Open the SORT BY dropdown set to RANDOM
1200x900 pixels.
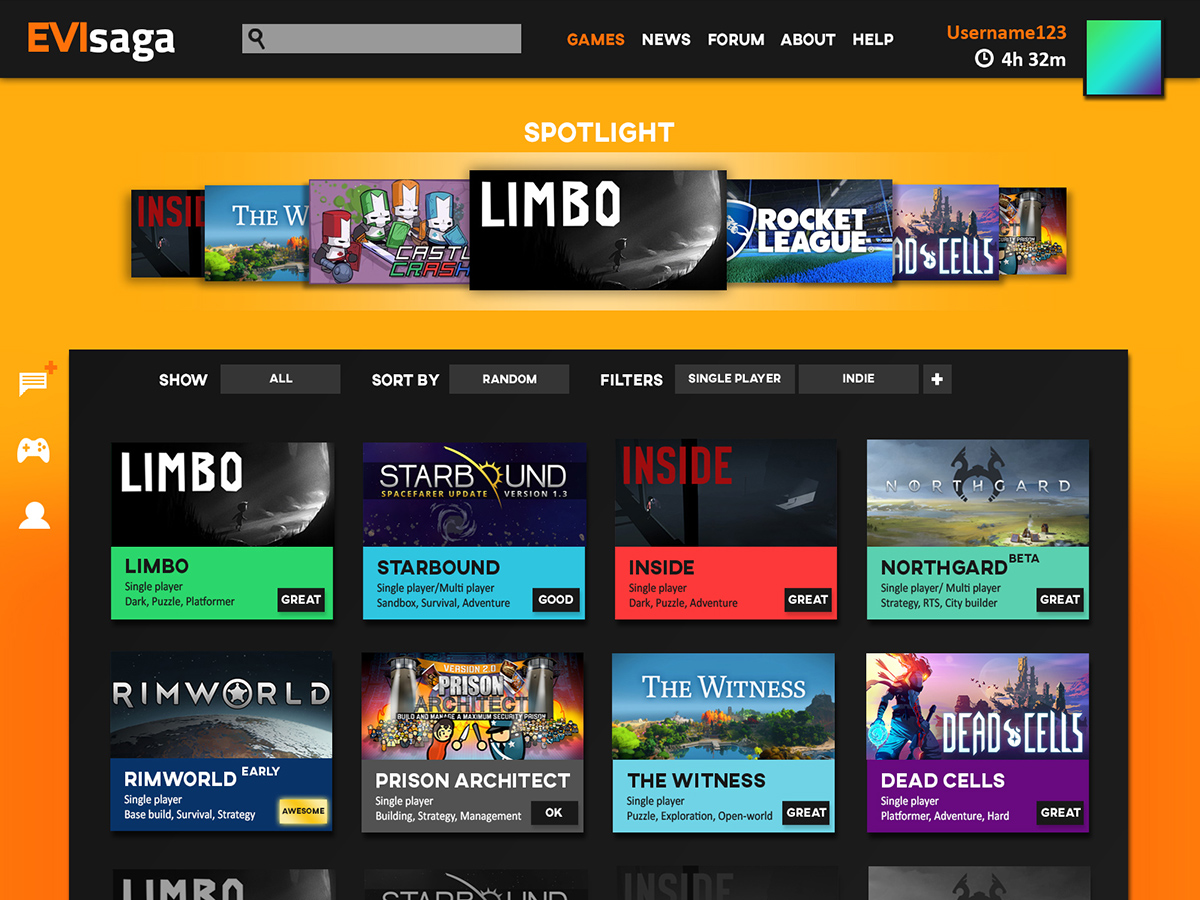click(x=509, y=379)
